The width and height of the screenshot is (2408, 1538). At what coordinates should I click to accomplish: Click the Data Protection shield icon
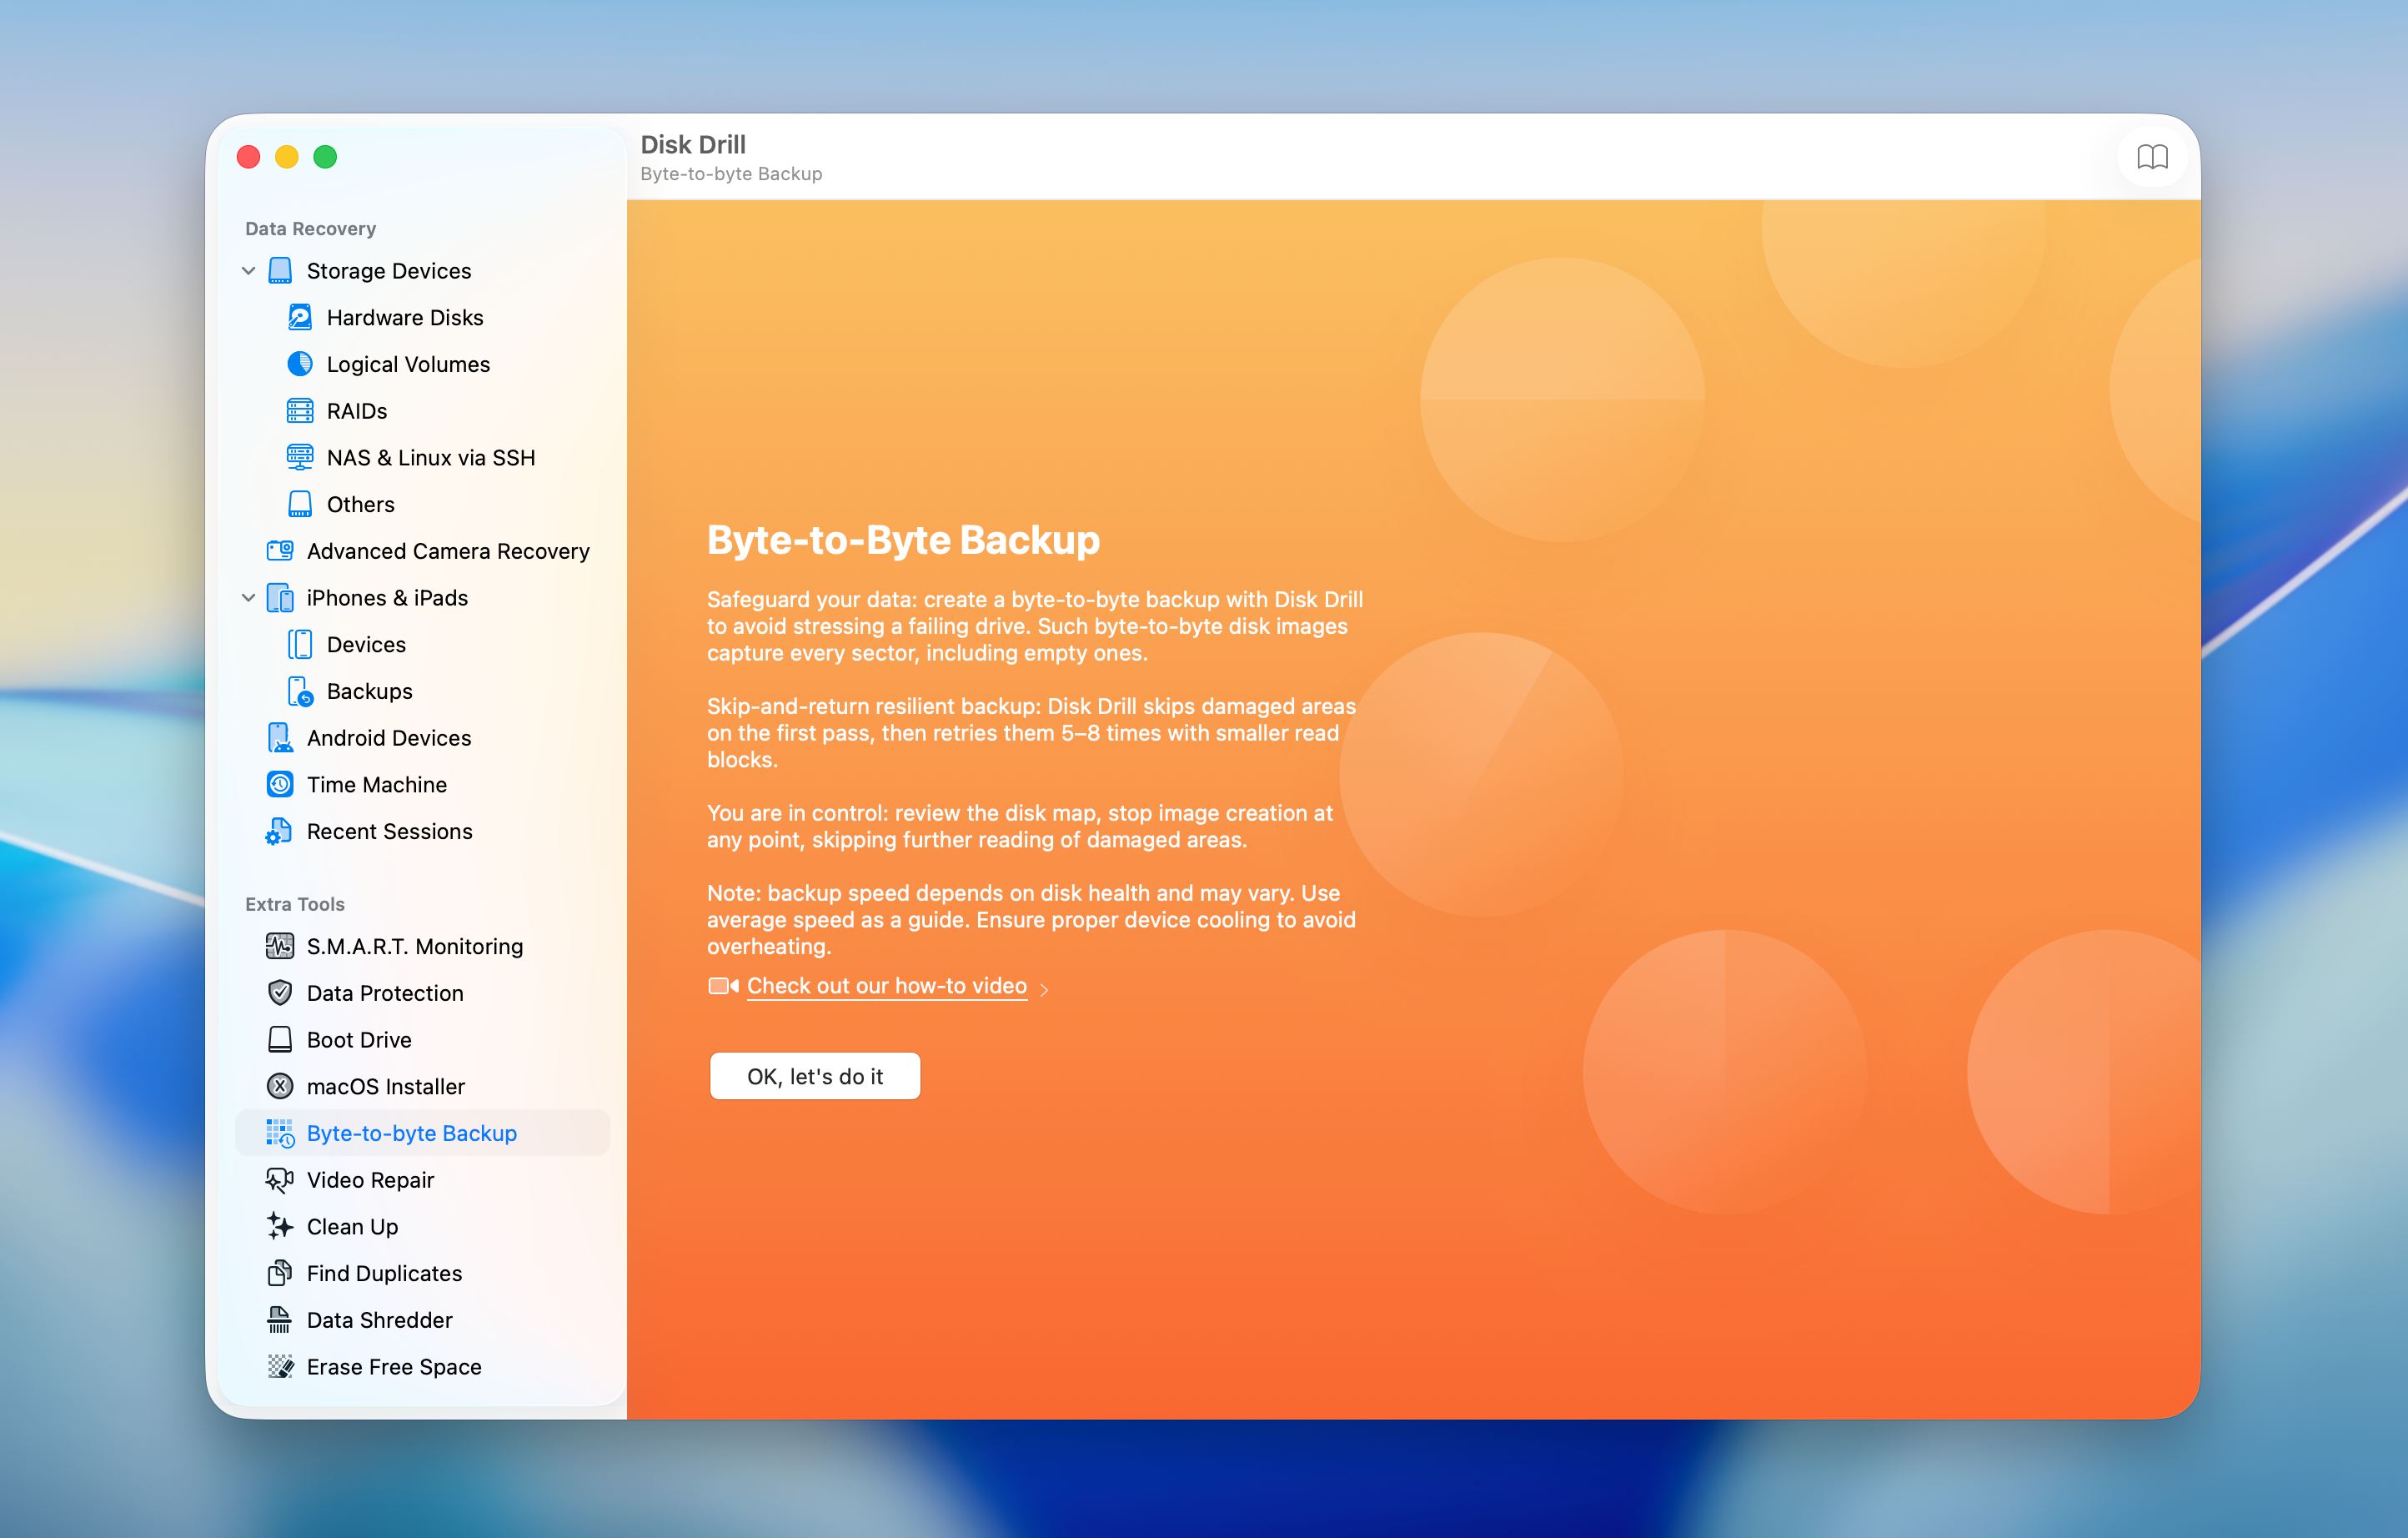pos(280,993)
